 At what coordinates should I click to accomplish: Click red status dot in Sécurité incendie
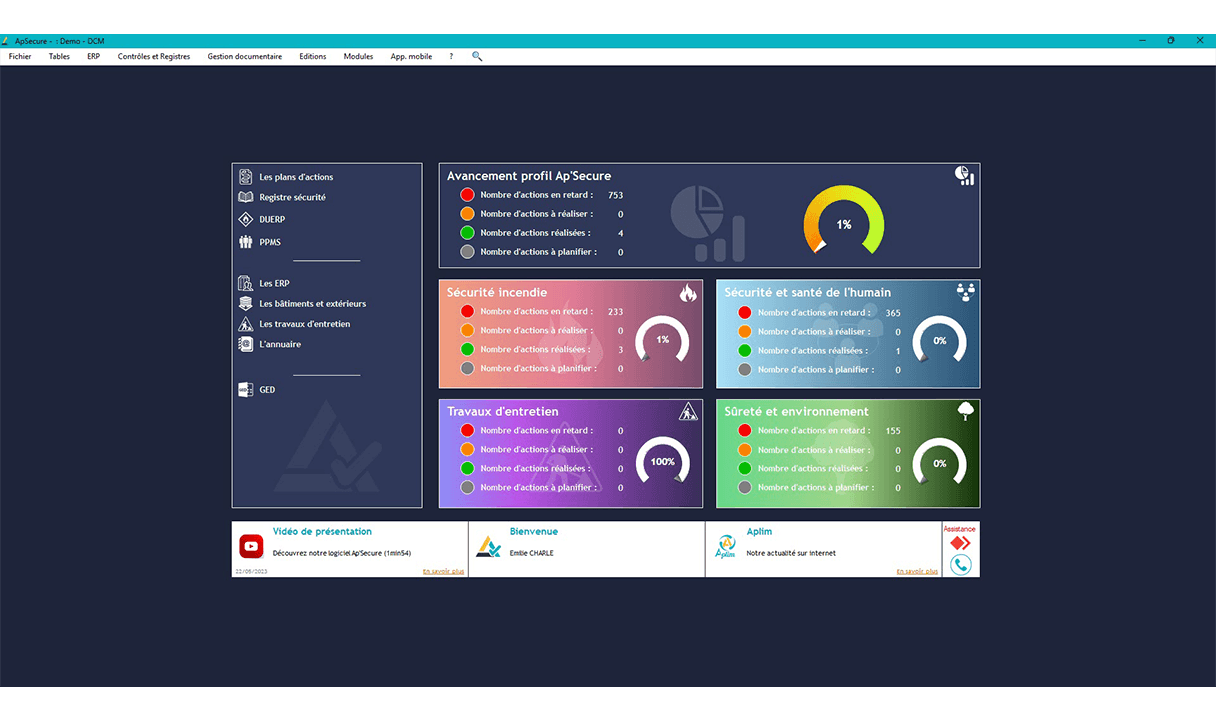pos(467,312)
